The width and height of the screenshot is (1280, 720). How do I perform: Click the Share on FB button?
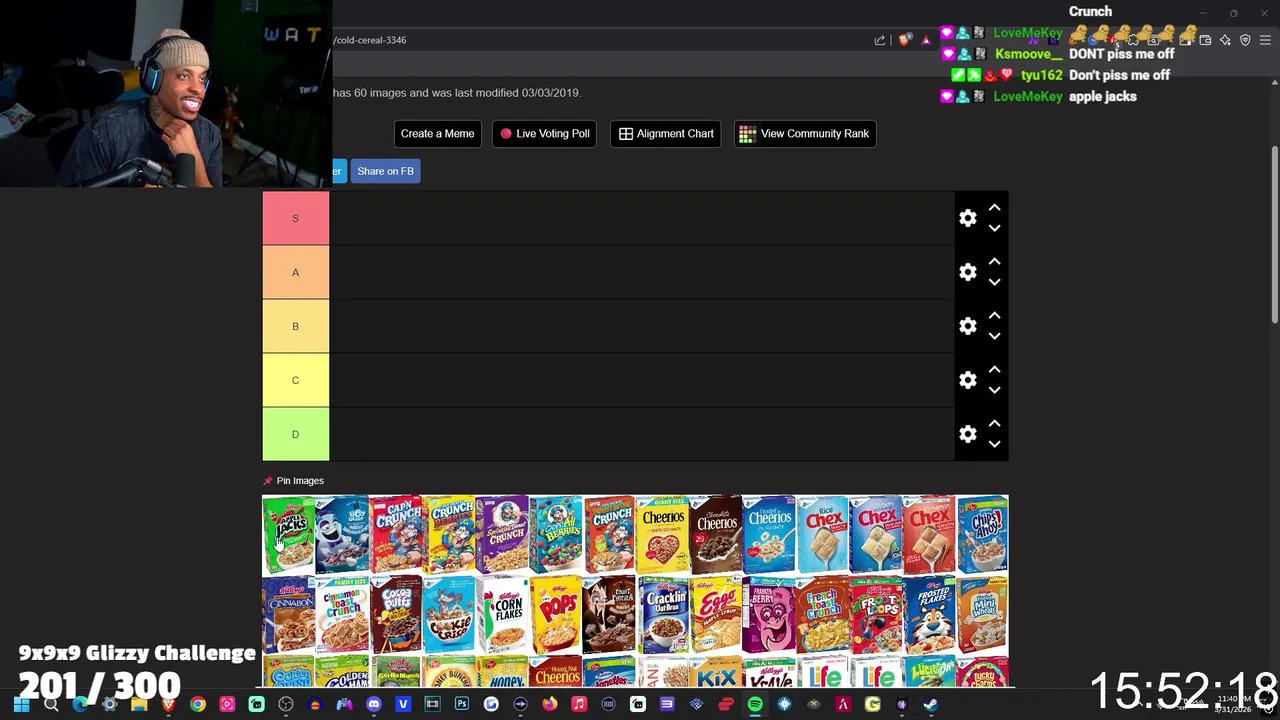(x=385, y=171)
